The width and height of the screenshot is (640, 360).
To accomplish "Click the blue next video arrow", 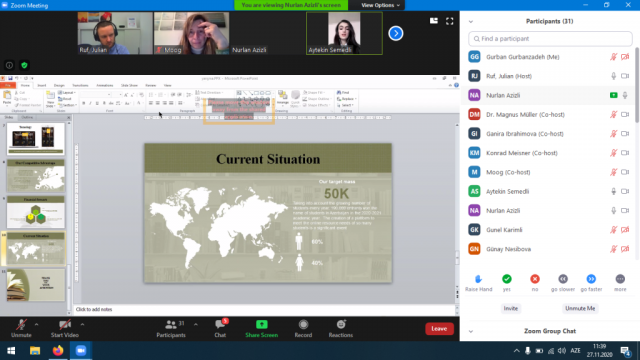I will click(x=396, y=33).
